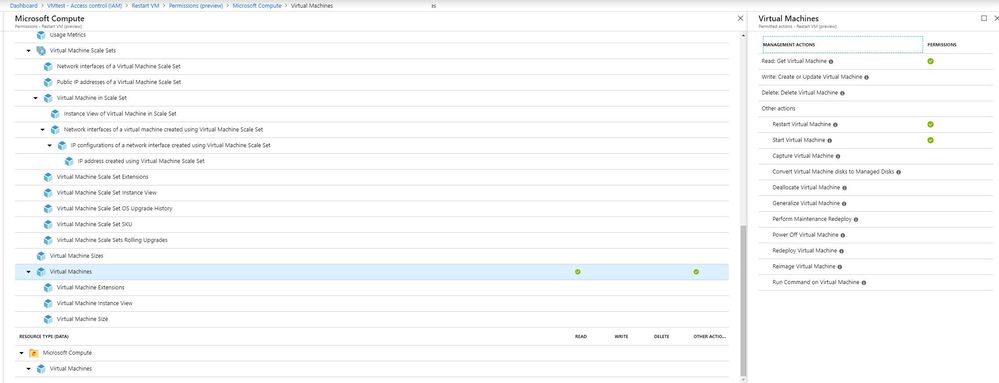Select the Redeploy Virtual Machine action
Screen dimensions: 999x383
805,251
